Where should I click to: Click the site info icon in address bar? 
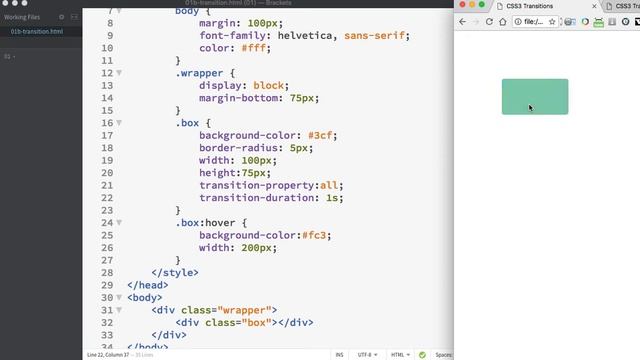point(518,22)
